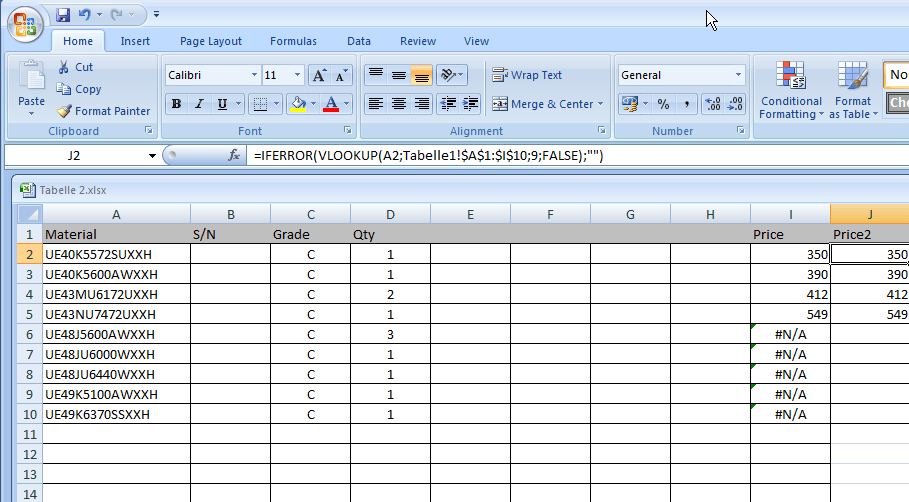Activate the Format Painter
The image size is (909, 502).
point(104,111)
